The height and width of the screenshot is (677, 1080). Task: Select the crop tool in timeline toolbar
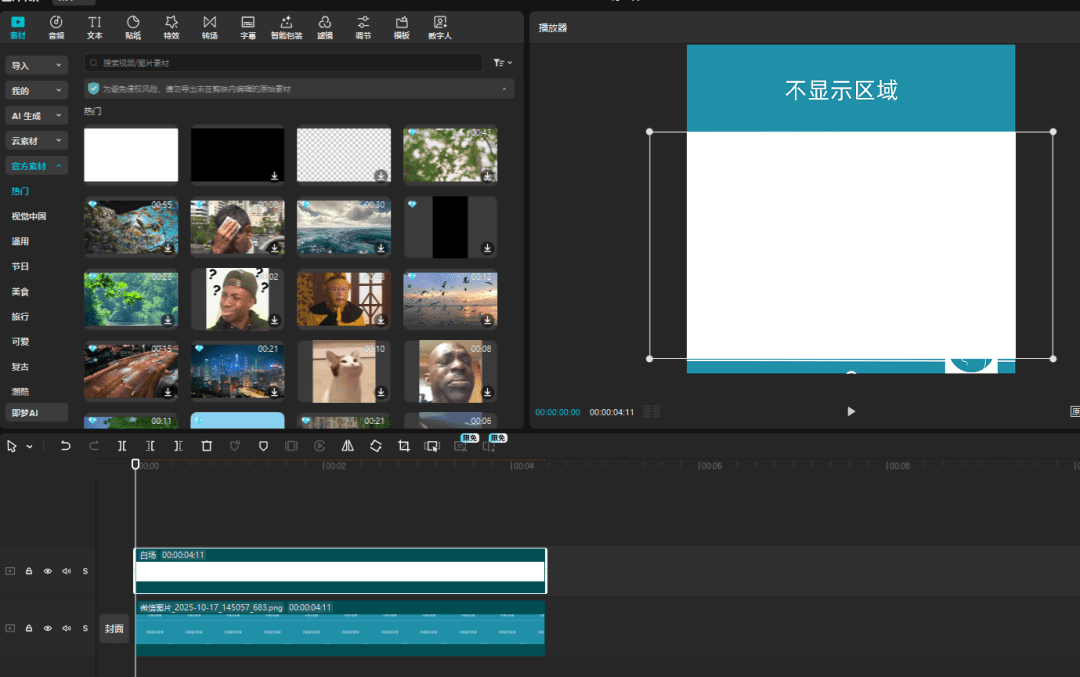coord(404,446)
